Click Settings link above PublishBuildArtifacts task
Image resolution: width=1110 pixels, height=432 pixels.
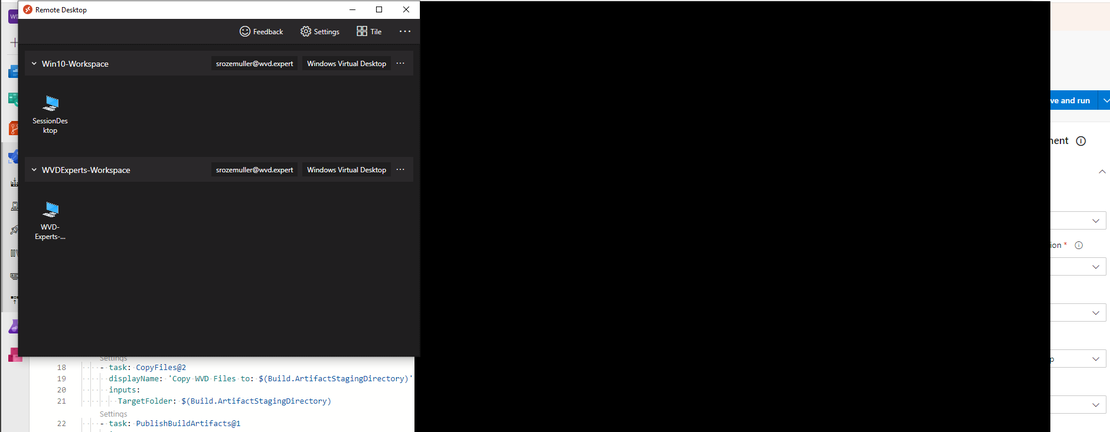(113, 413)
